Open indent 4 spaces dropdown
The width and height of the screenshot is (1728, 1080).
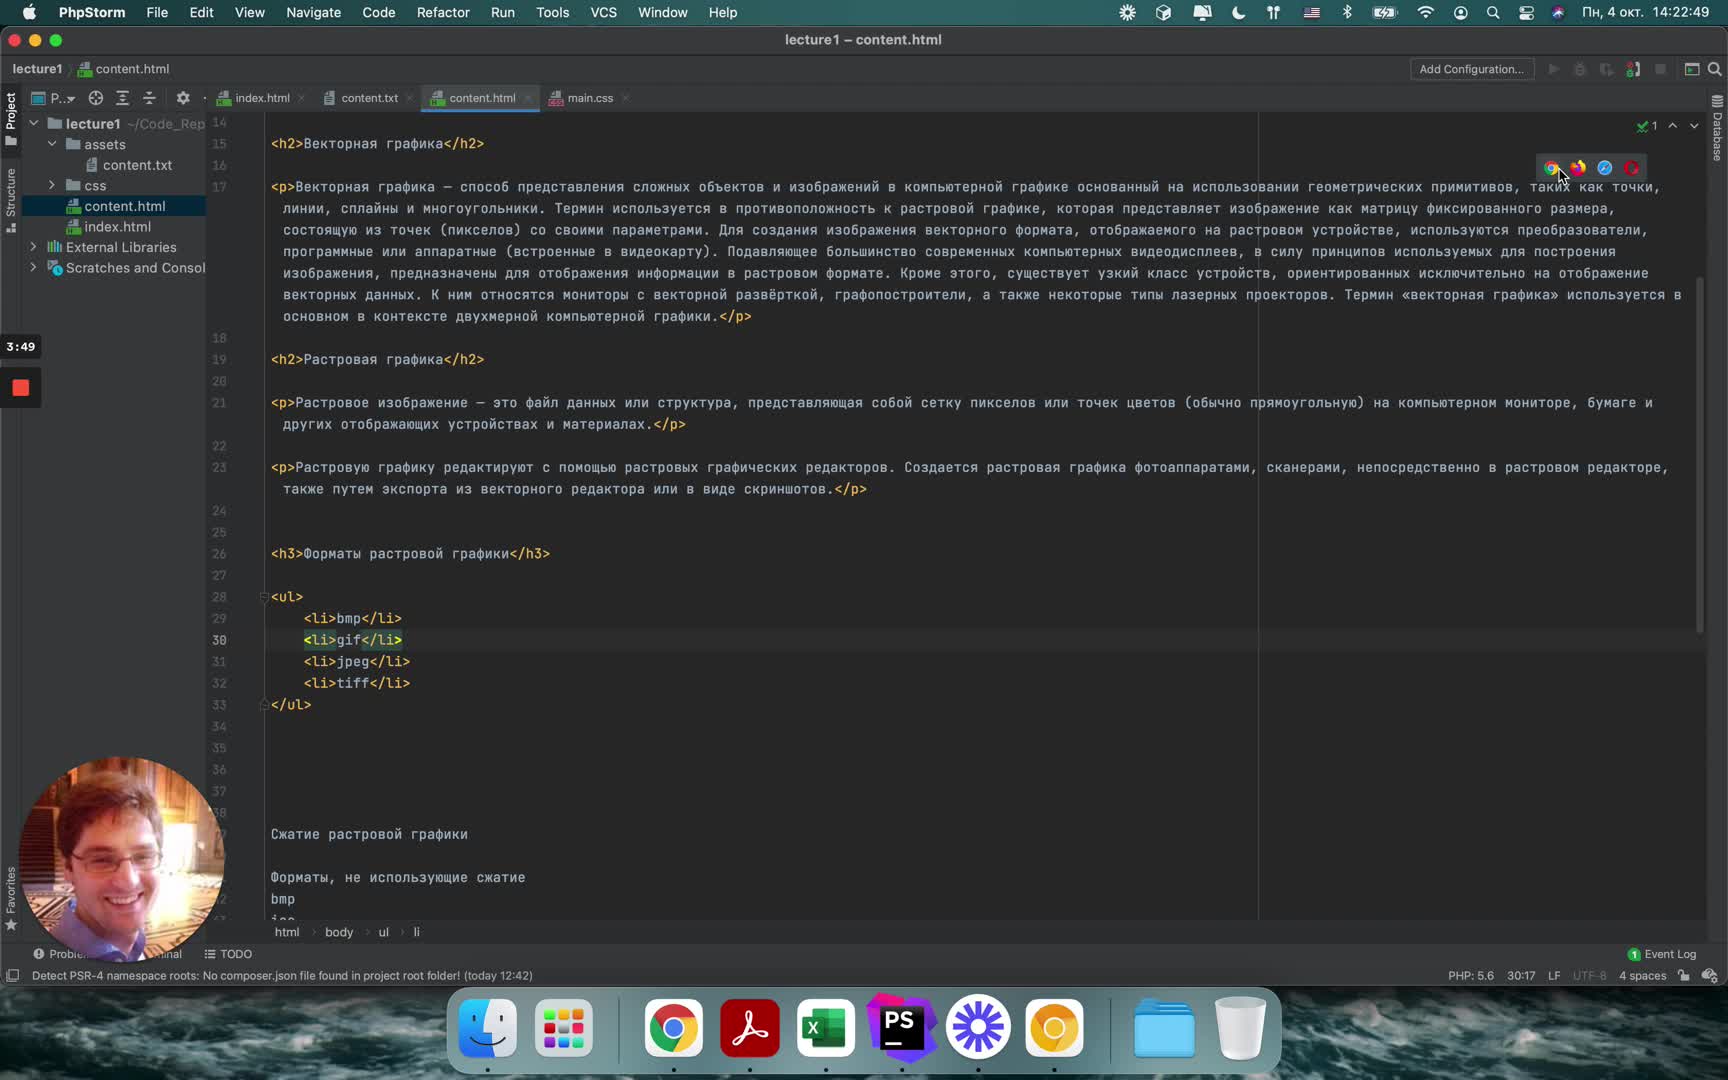pos(1642,976)
